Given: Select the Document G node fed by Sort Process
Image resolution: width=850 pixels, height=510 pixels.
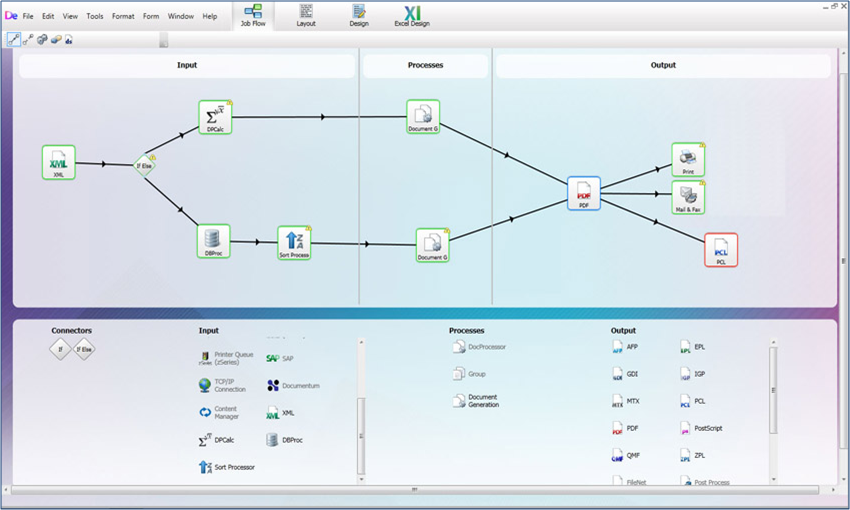Looking at the screenshot, I should (x=433, y=245).
